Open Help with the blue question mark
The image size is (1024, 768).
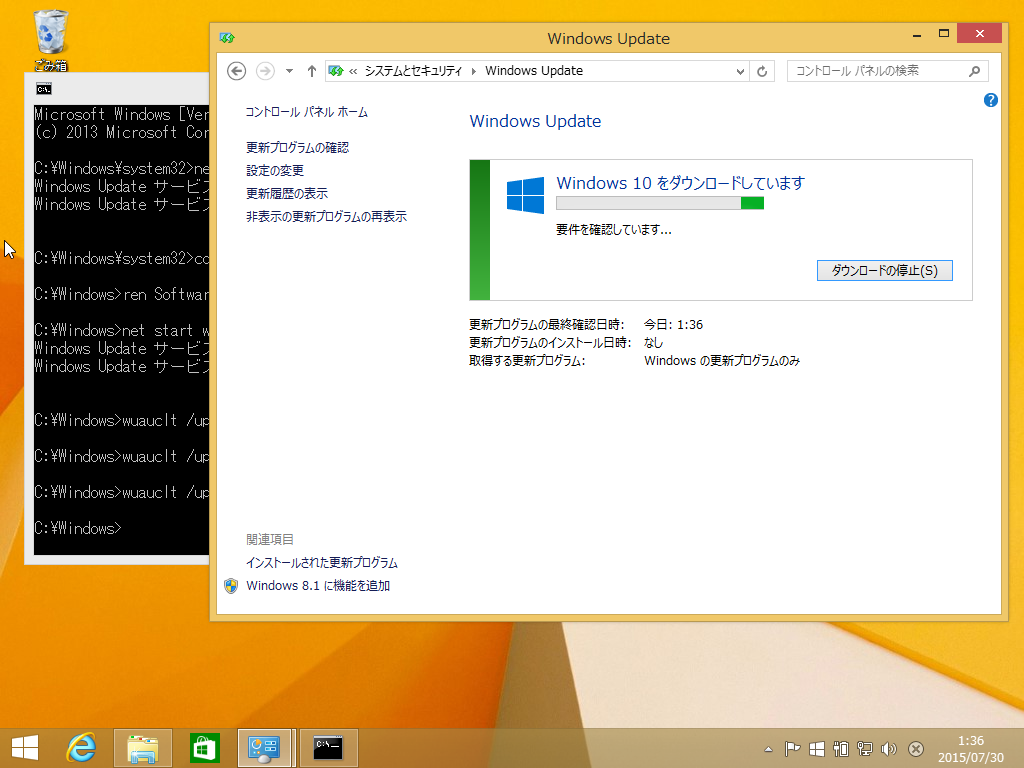tap(991, 100)
